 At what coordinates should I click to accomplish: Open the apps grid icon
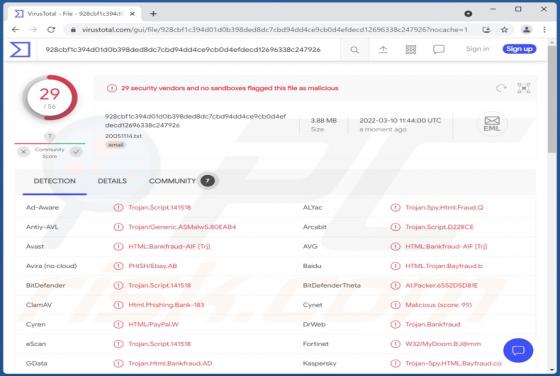pyautogui.click(x=411, y=50)
